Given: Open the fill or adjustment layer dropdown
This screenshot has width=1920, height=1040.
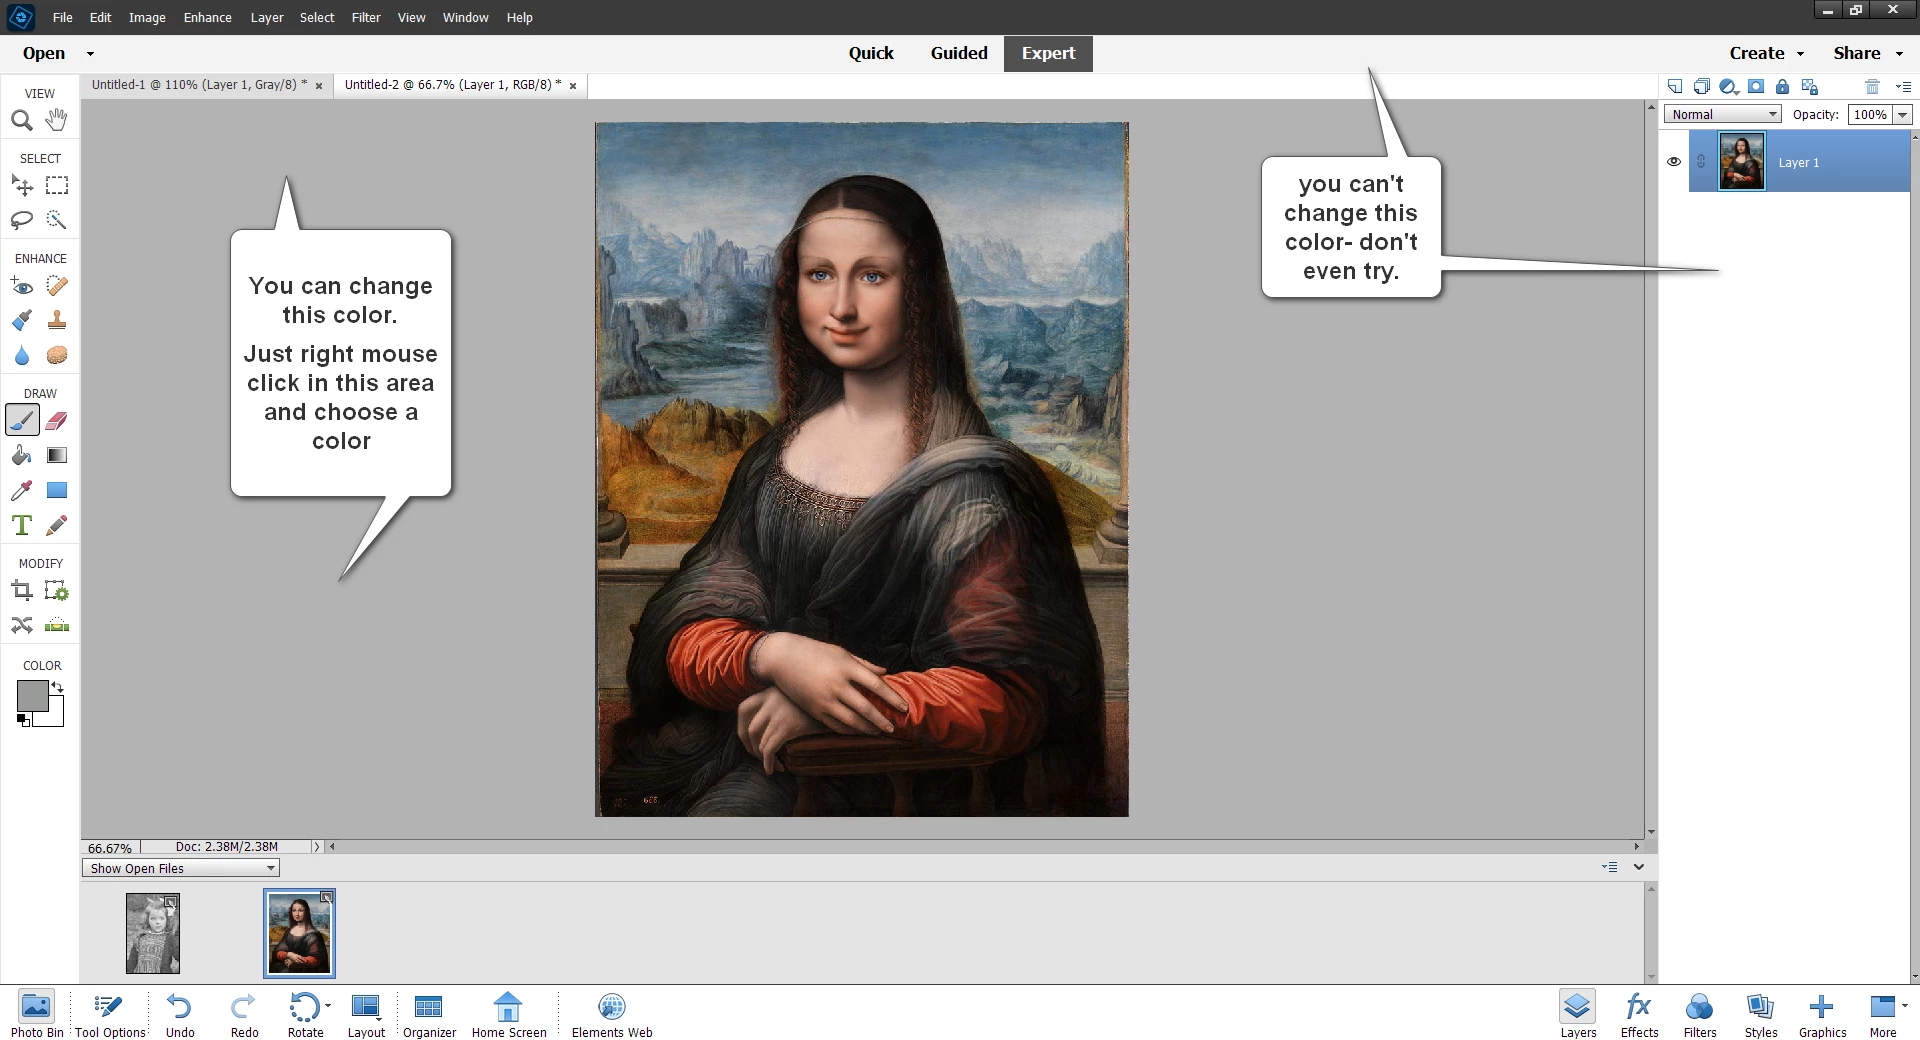Looking at the screenshot, I should coord(1729,87).
